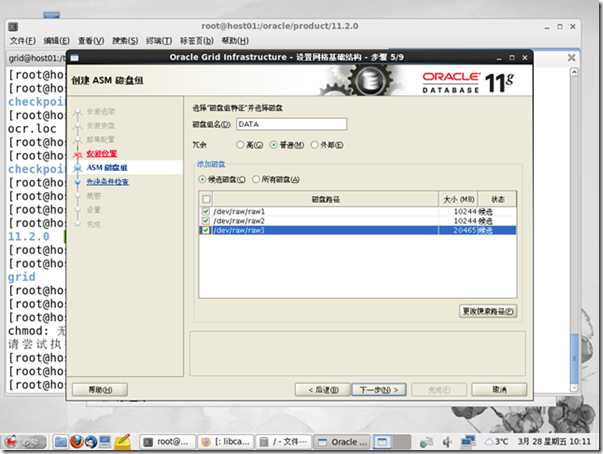
Task: Uncheck the /dev/raw/raw3 disk checkbox
Action: click(205, 230)
